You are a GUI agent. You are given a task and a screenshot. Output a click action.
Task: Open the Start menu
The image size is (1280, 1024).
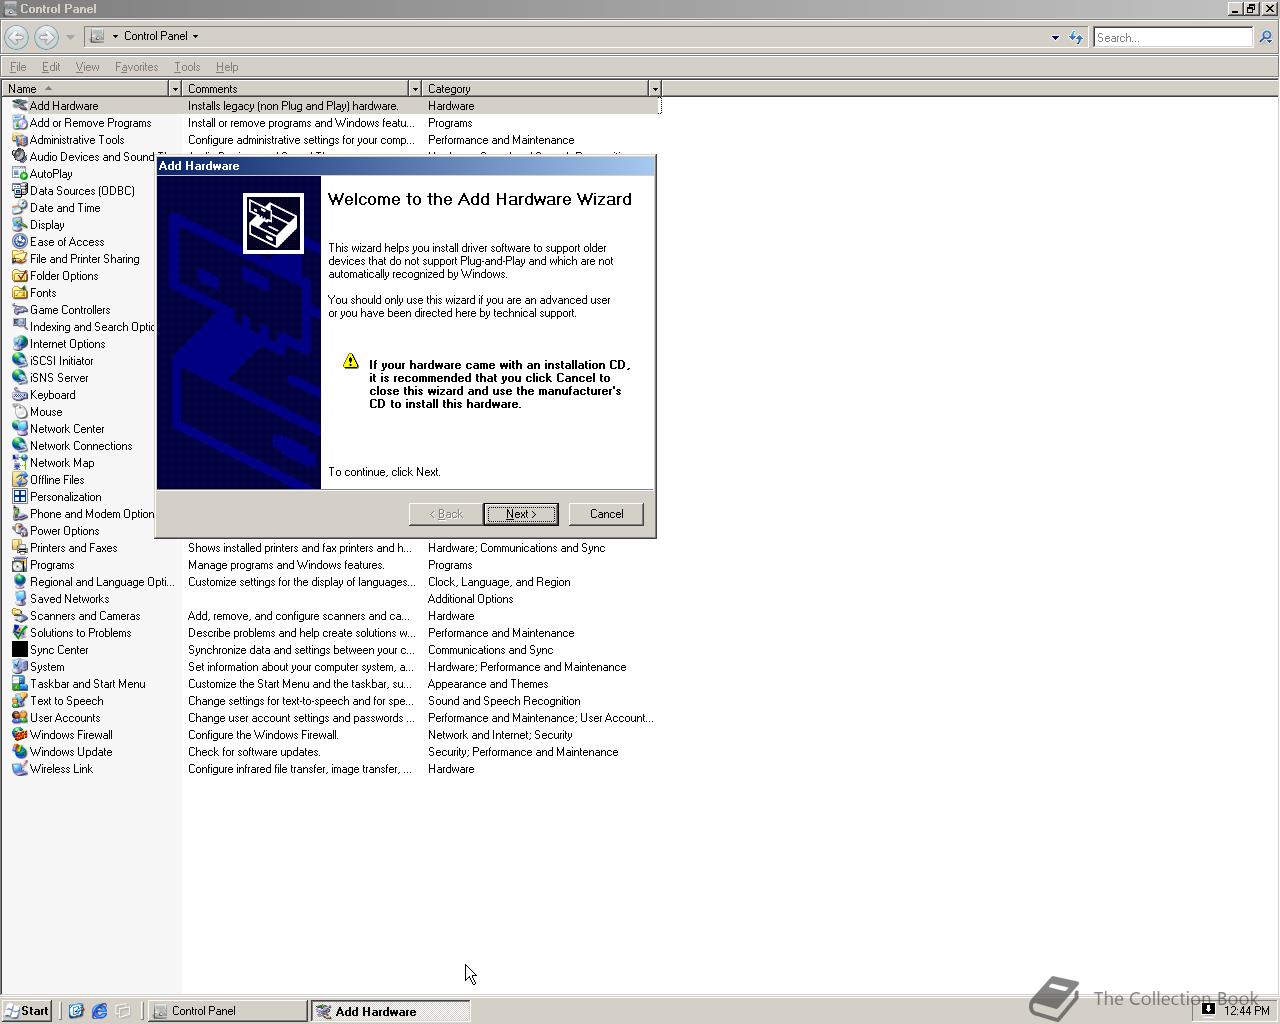(27, 1011)
